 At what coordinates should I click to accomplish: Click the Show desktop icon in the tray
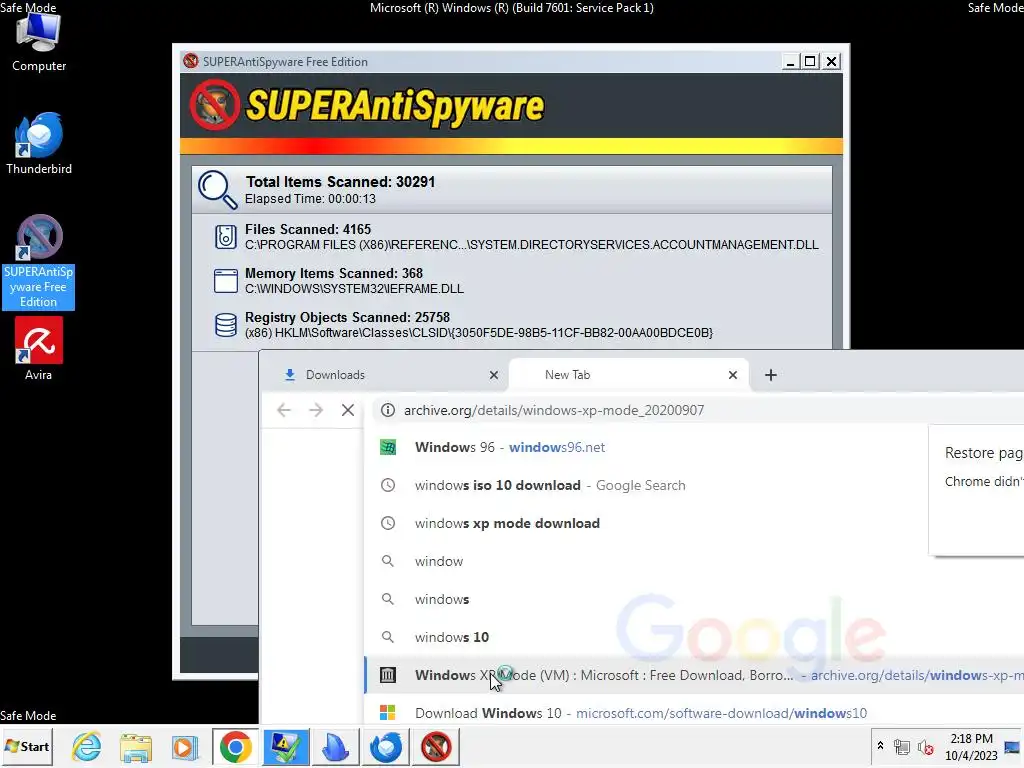click(x=1012, y=746)
